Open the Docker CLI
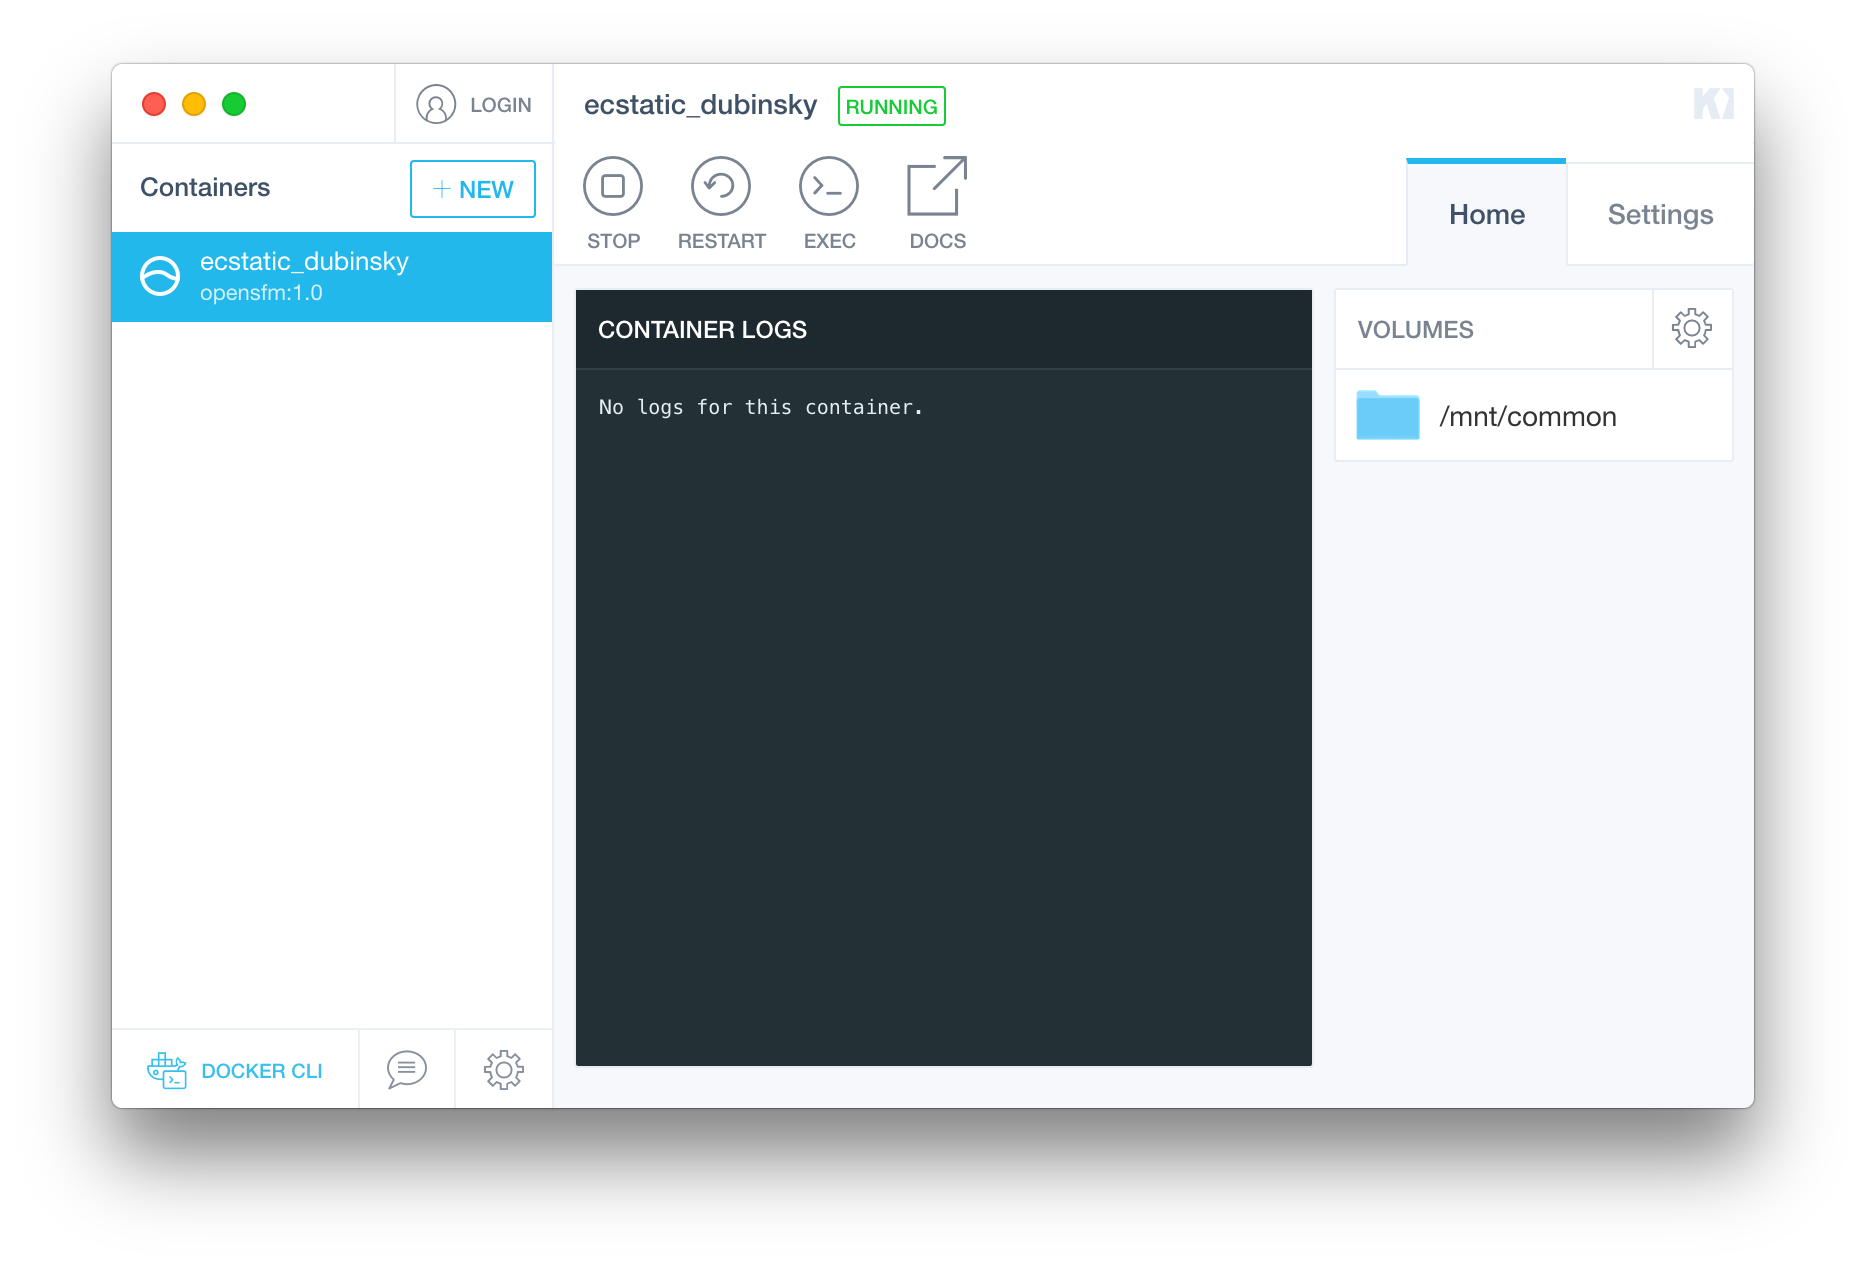 click(x=237, y=1069)
